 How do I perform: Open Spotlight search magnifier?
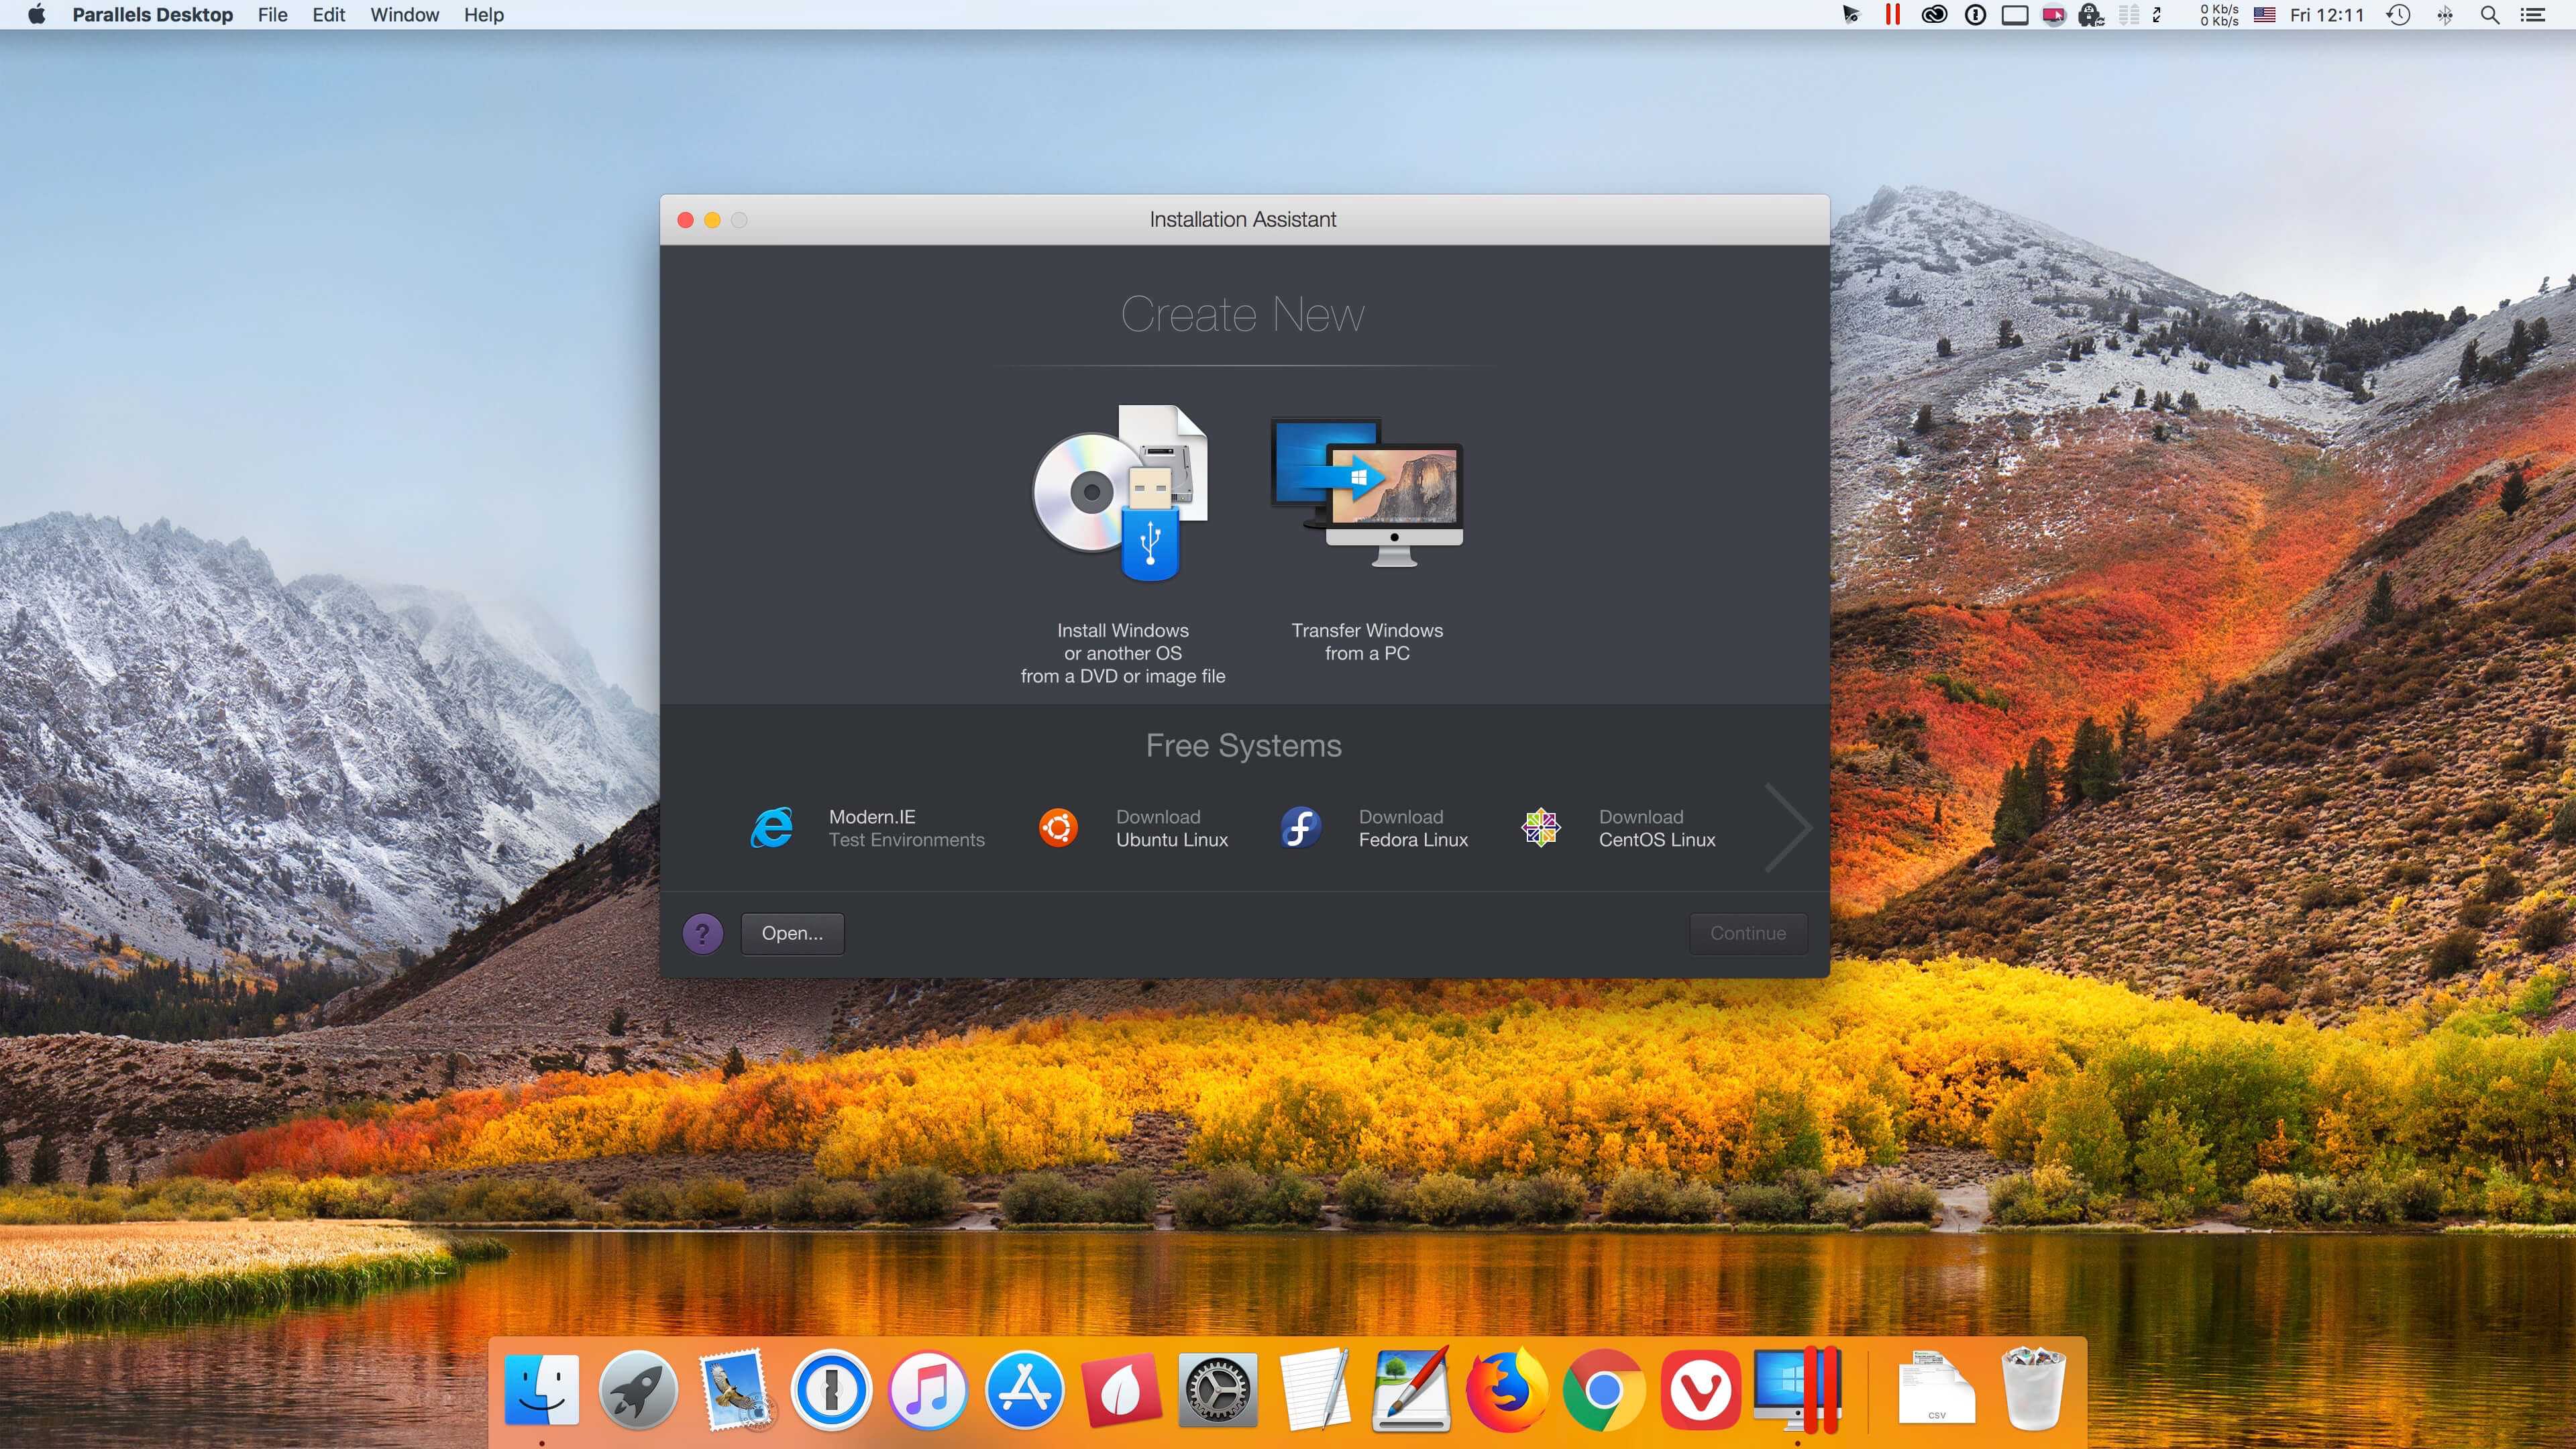pos(2490,15)
